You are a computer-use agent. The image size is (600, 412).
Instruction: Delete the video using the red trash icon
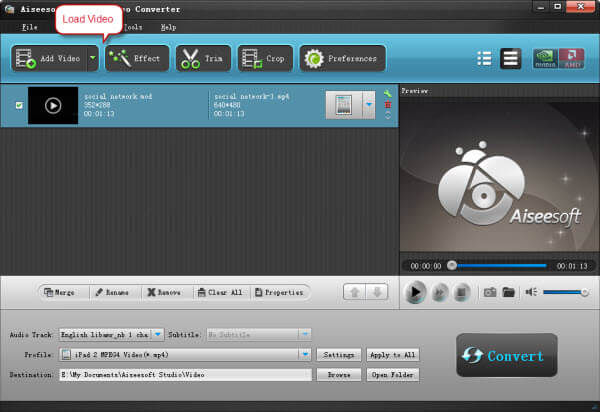(388, 104)
